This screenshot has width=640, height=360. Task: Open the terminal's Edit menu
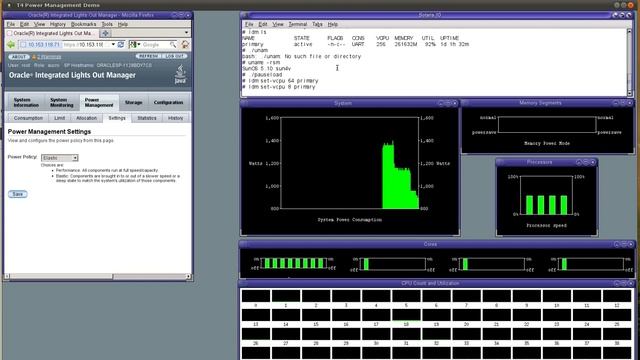[263, 24]
